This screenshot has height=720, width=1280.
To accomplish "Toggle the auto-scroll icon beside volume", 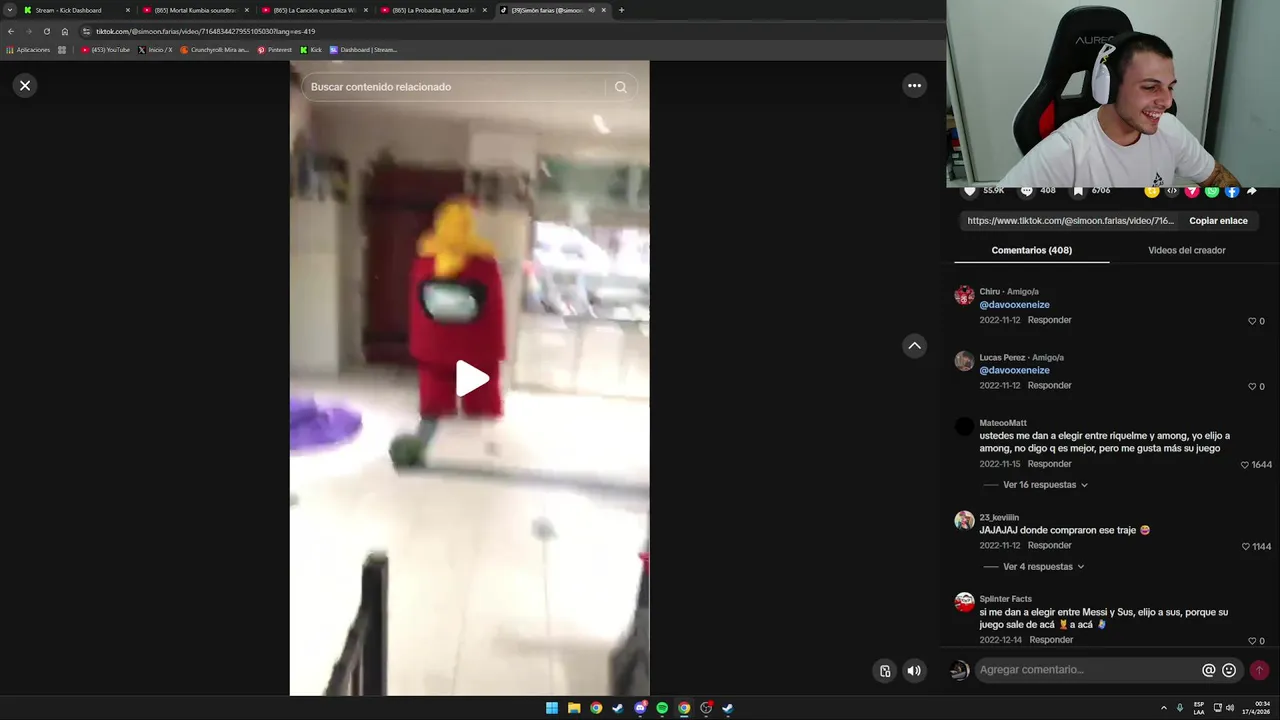I will click(x=885, y=671).
